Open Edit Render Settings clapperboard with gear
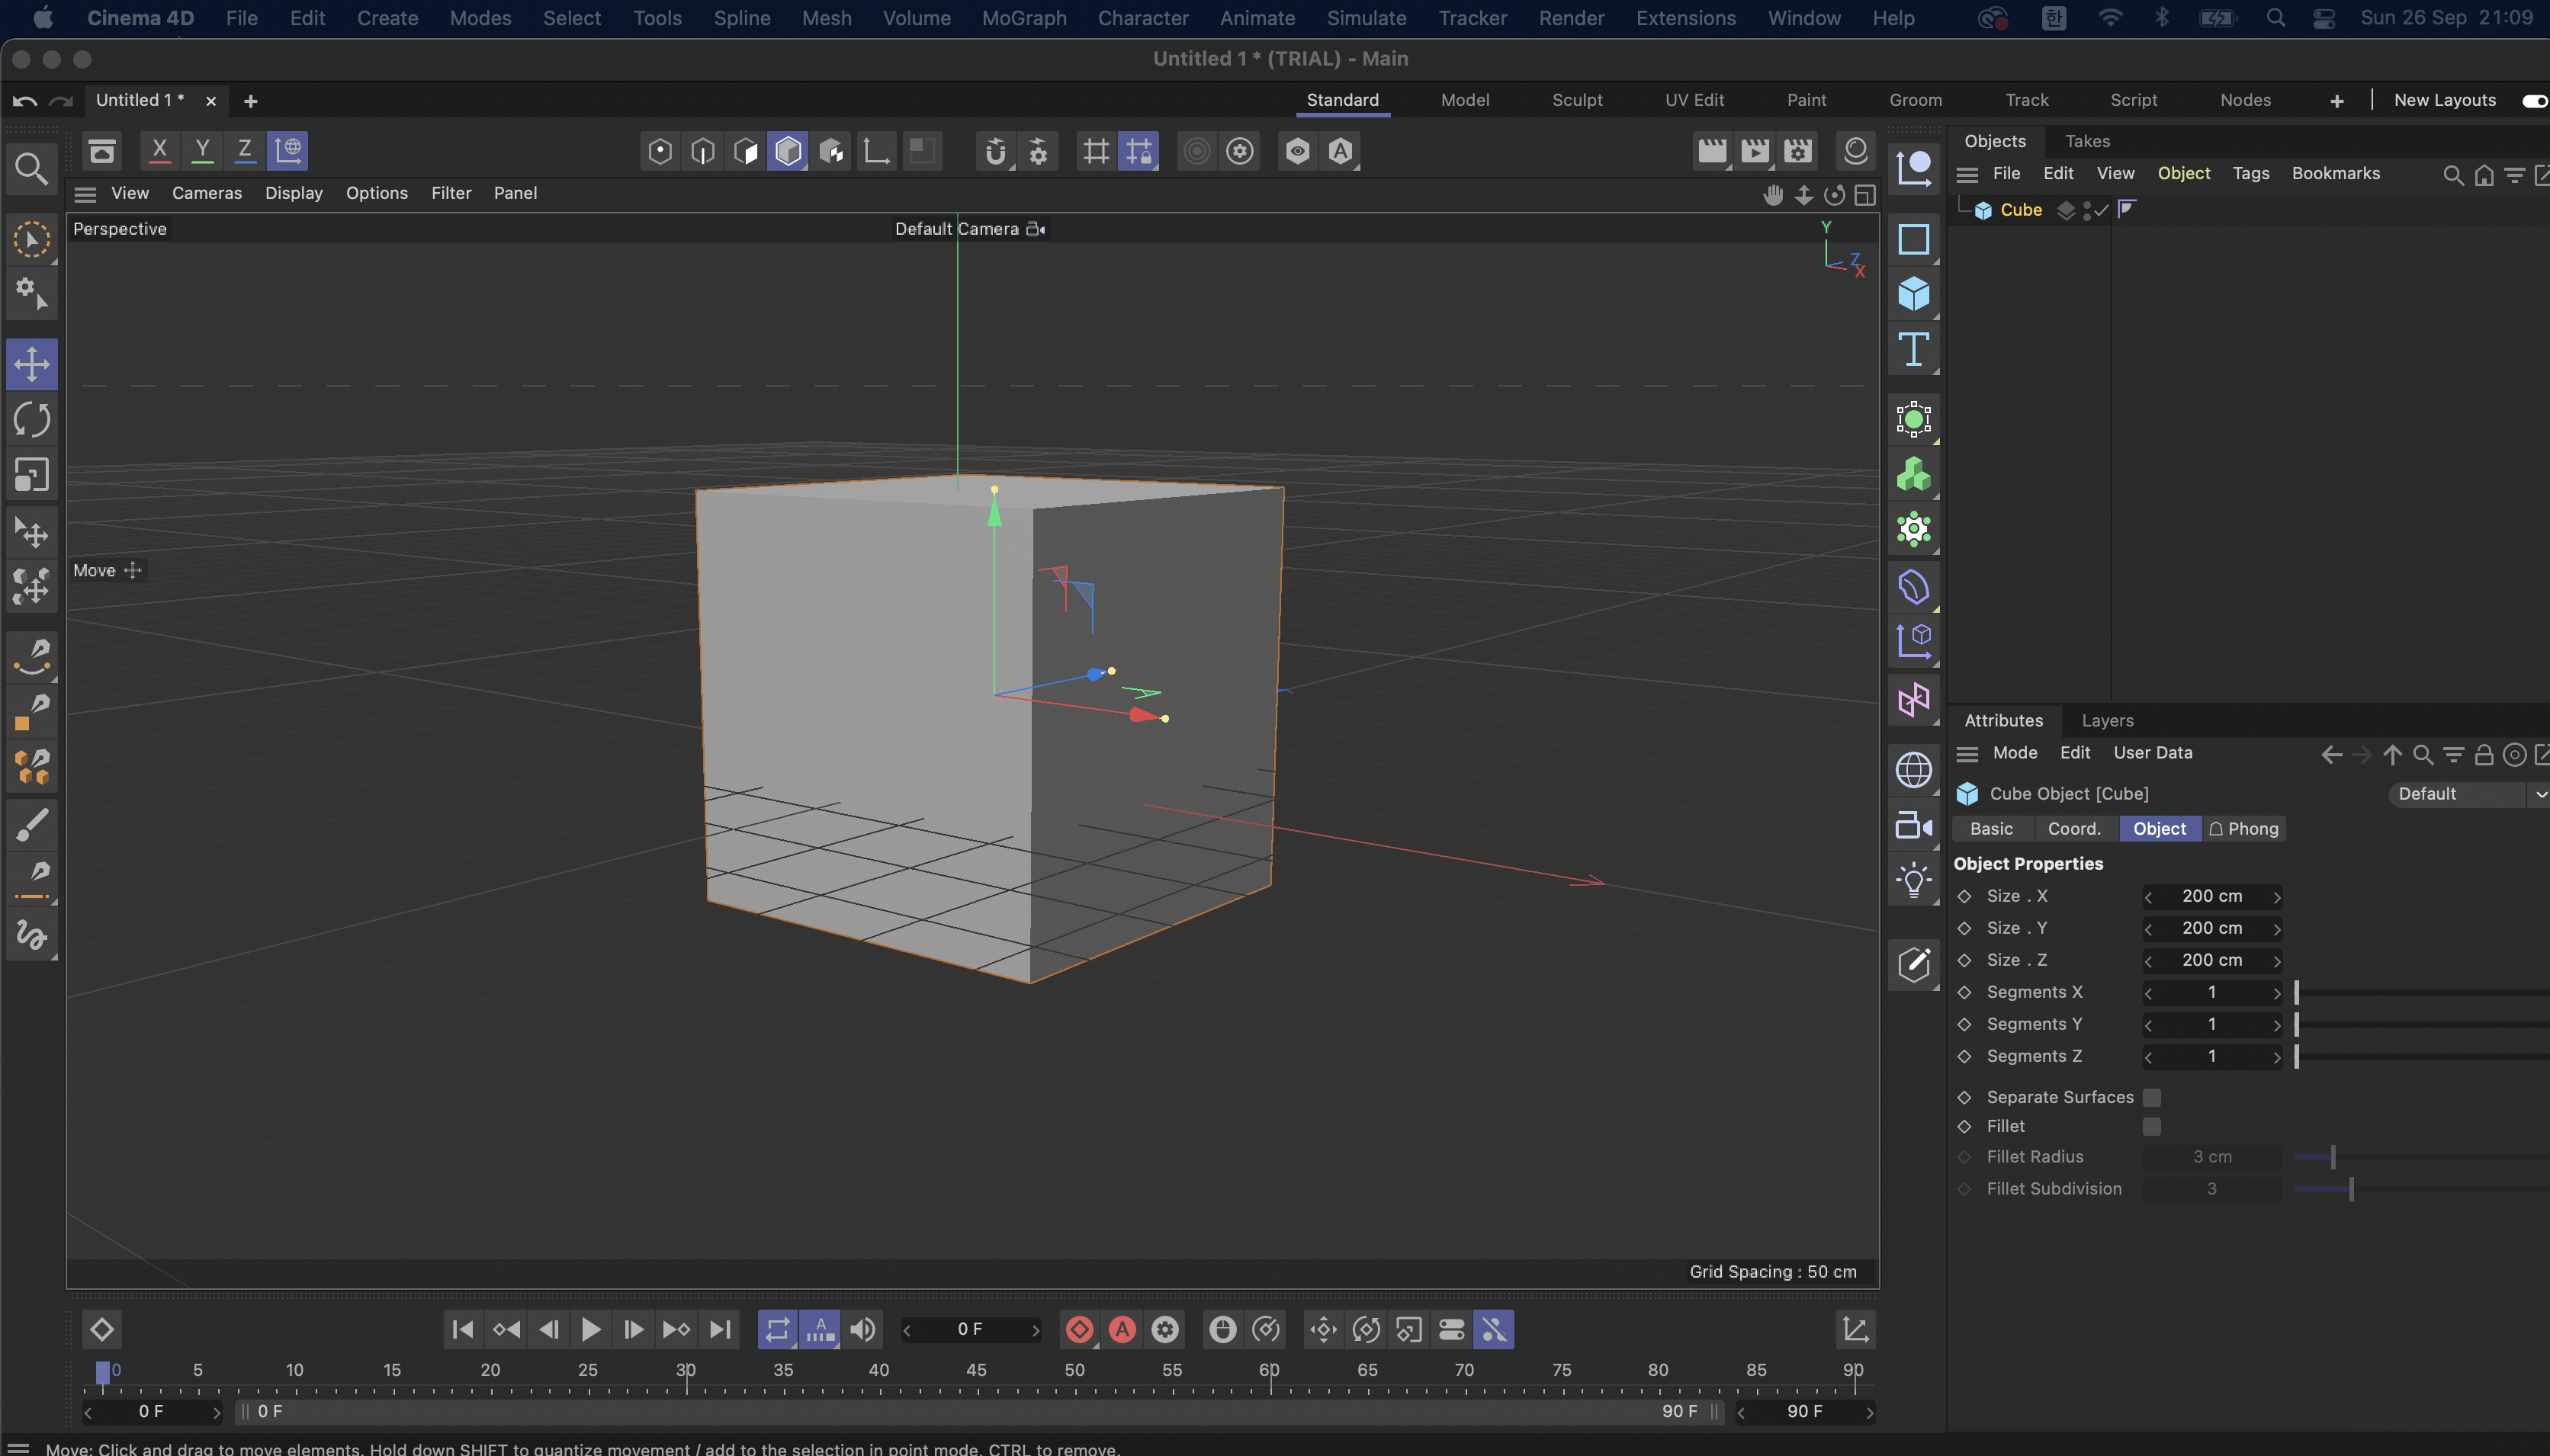This screenshot has height=1456, width=2550. (x=1798, y=151)
